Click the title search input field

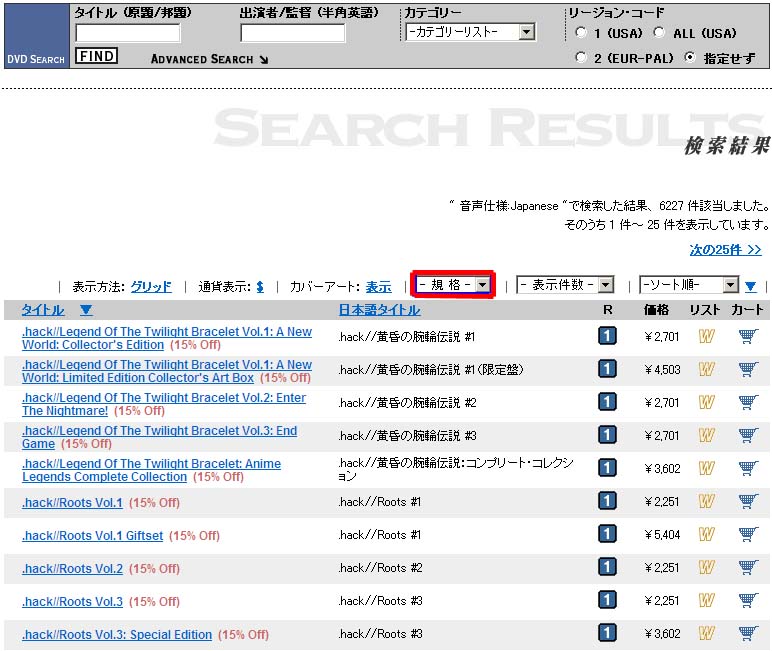click(x=128, y=33)
